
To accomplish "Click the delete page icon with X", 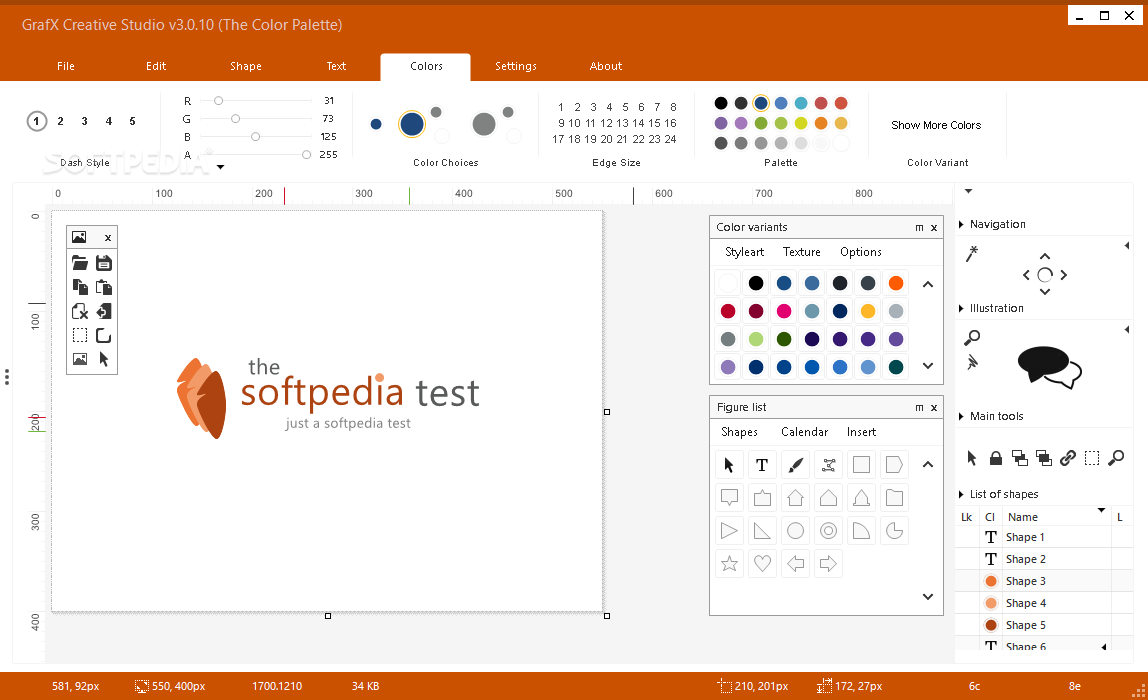I will pyautogui.click(x=80, y=311).
